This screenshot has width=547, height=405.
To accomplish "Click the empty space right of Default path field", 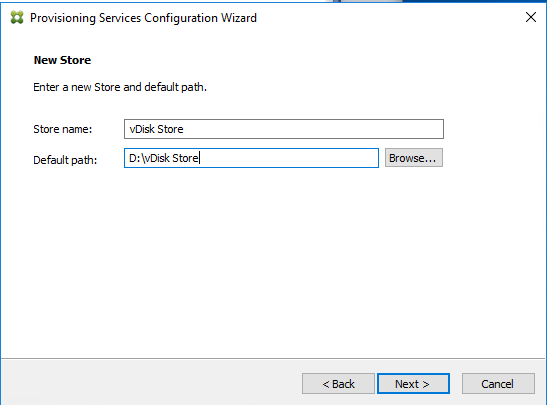I will 492,158.
